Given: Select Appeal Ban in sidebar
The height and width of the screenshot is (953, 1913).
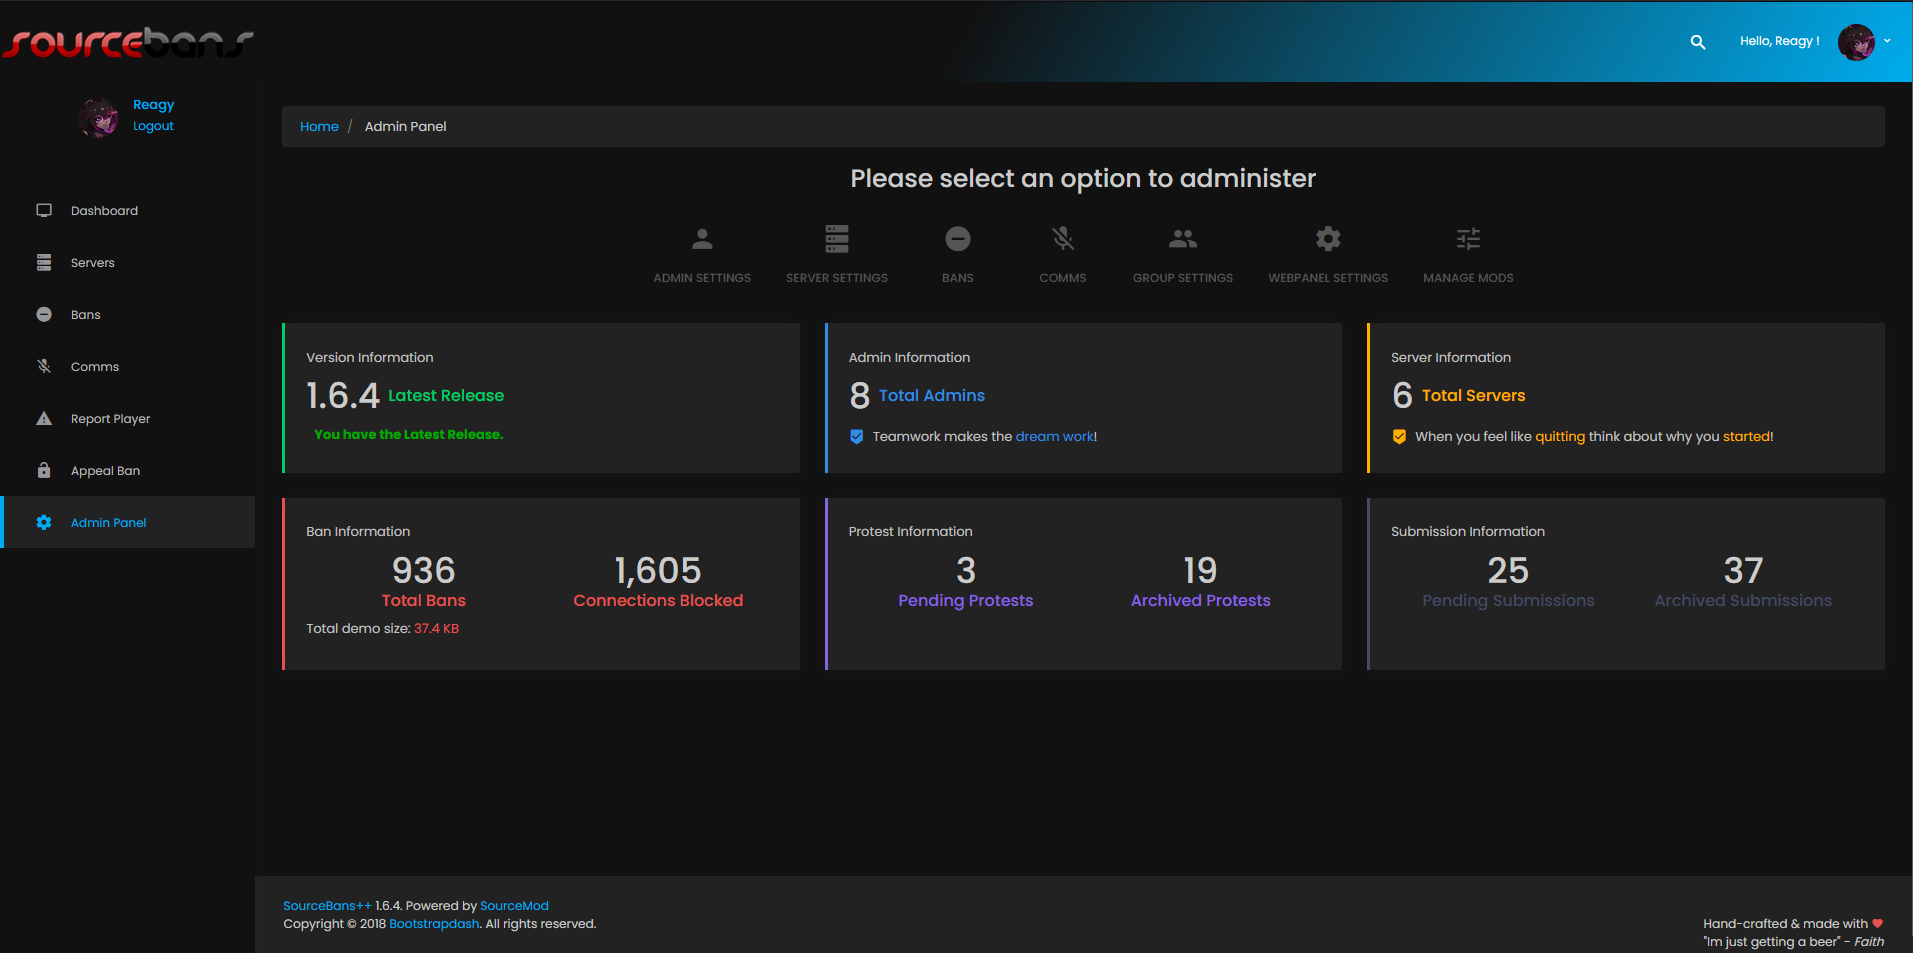Looking at the screenshot, I should 105,471.
